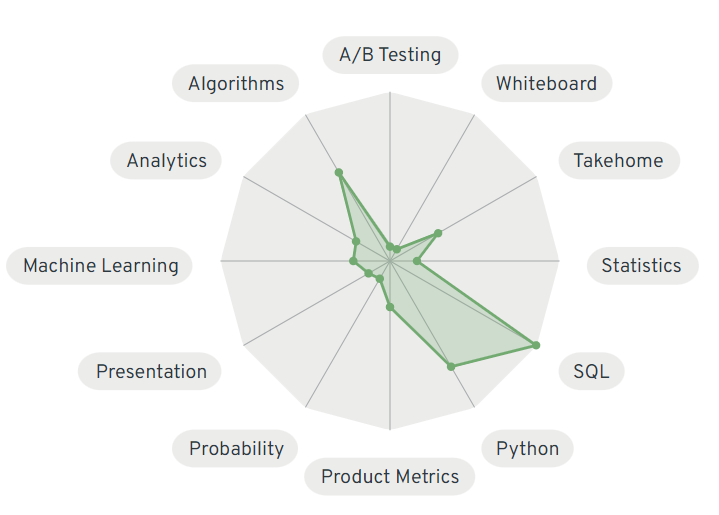Screen dimensions: 719x515
Task: Select the Algorithms axis data point
Action: point(339,173)
